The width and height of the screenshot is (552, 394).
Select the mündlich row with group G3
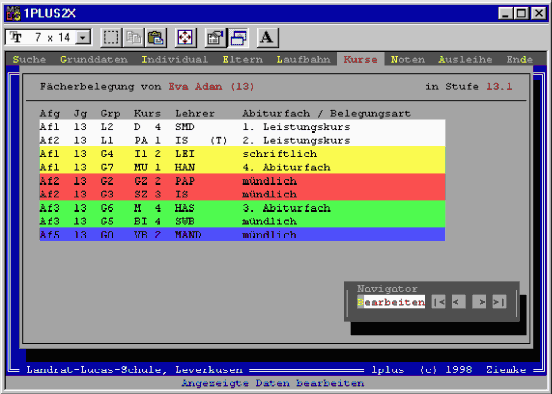[x=242, y=194]
